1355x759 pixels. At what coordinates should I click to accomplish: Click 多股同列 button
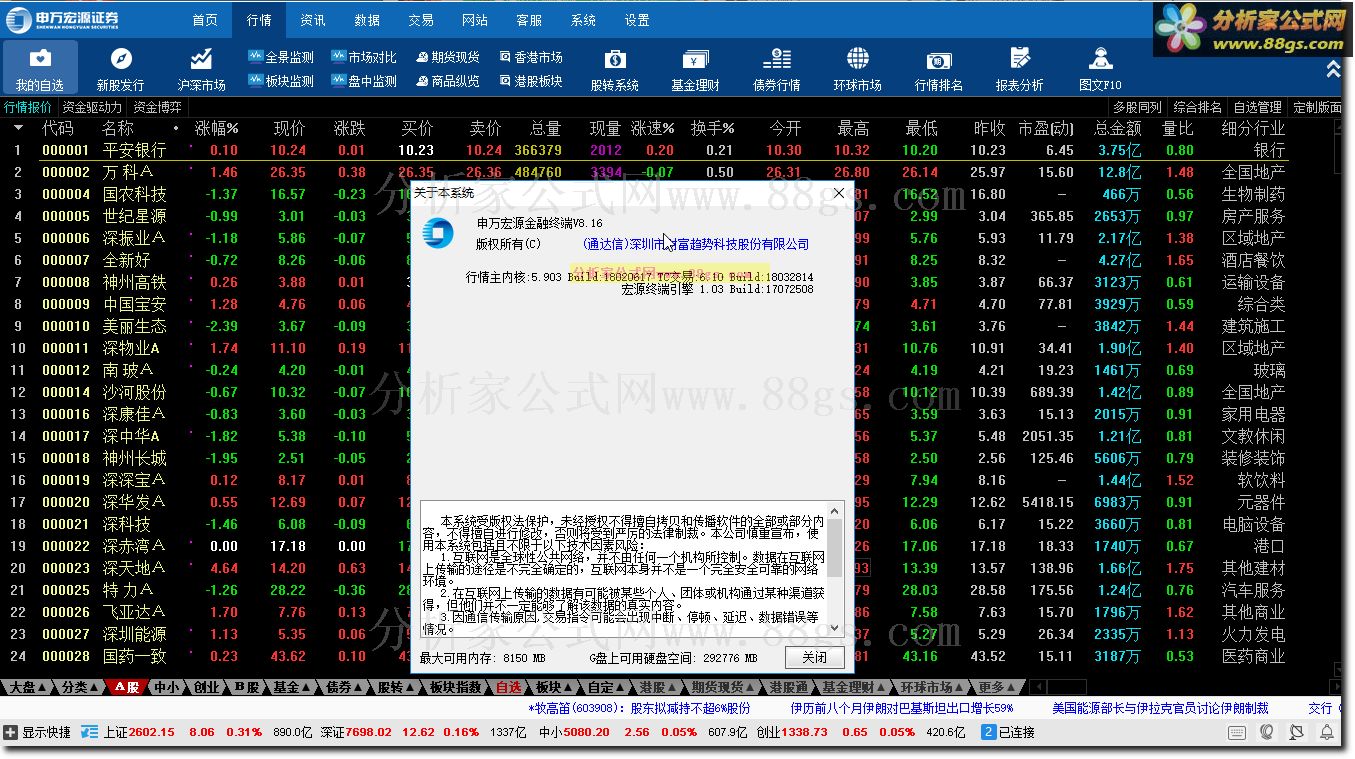1138,107
